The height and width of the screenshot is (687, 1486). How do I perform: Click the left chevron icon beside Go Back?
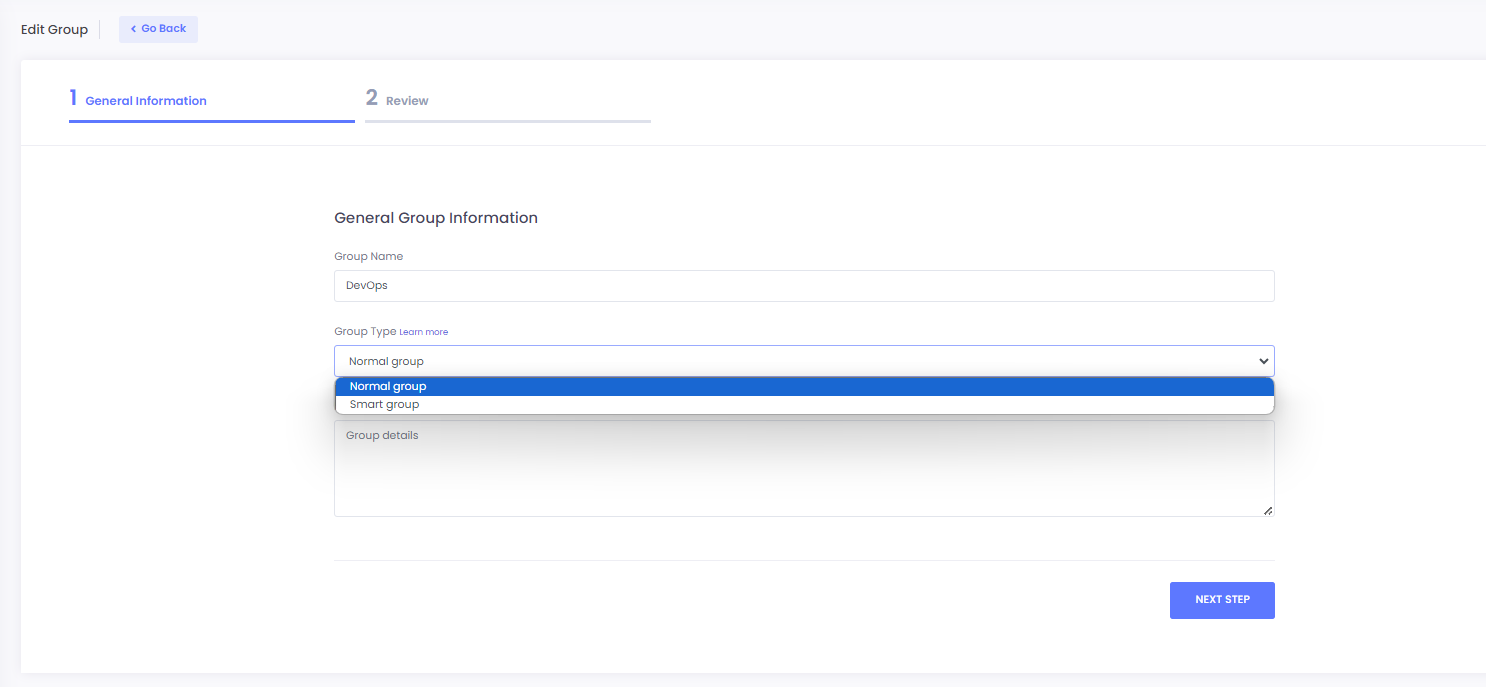point(133,29)
